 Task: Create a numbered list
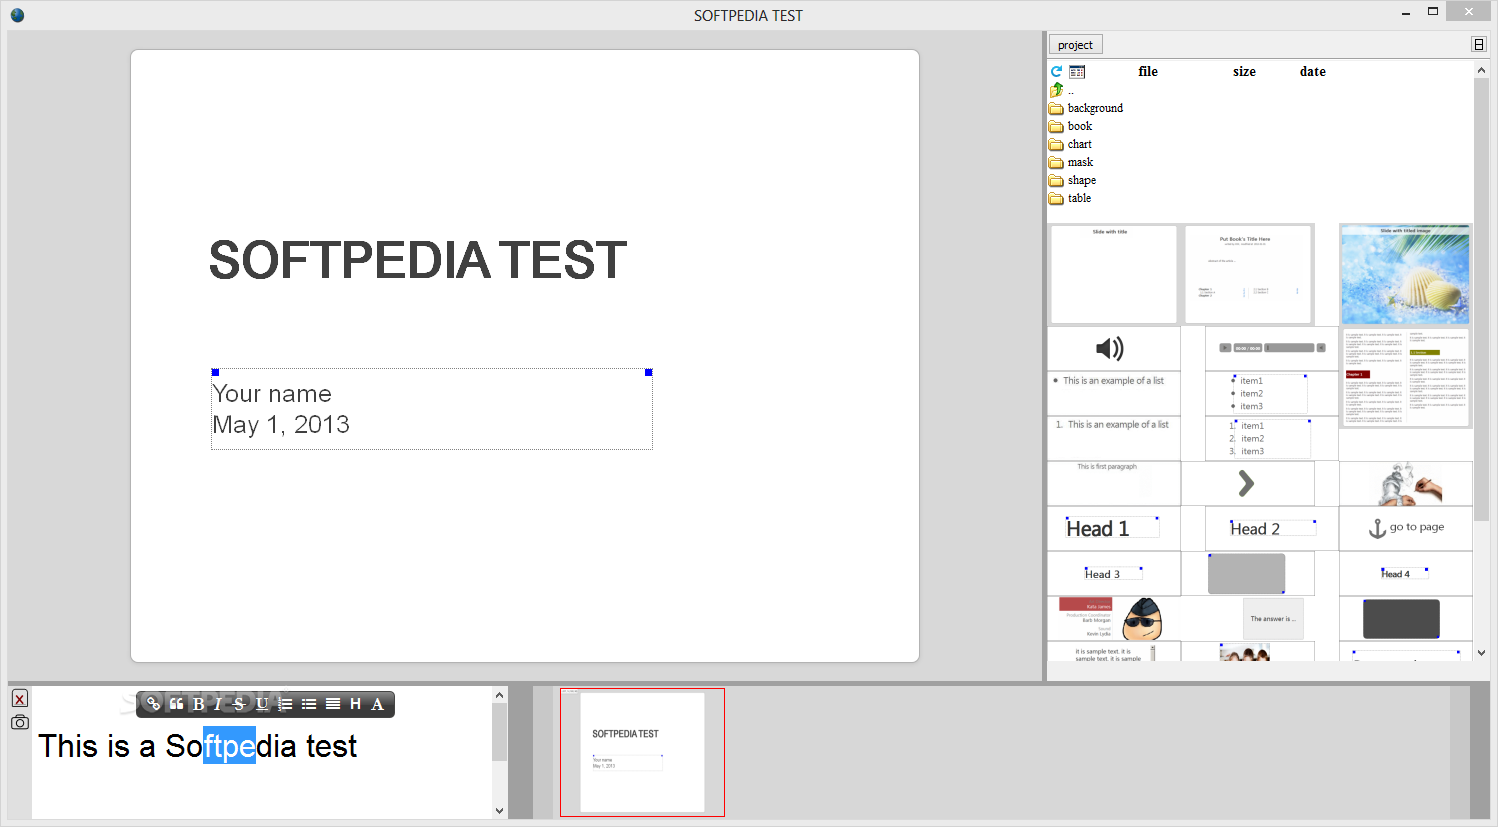pyautogui.click(x=285, y=704)
